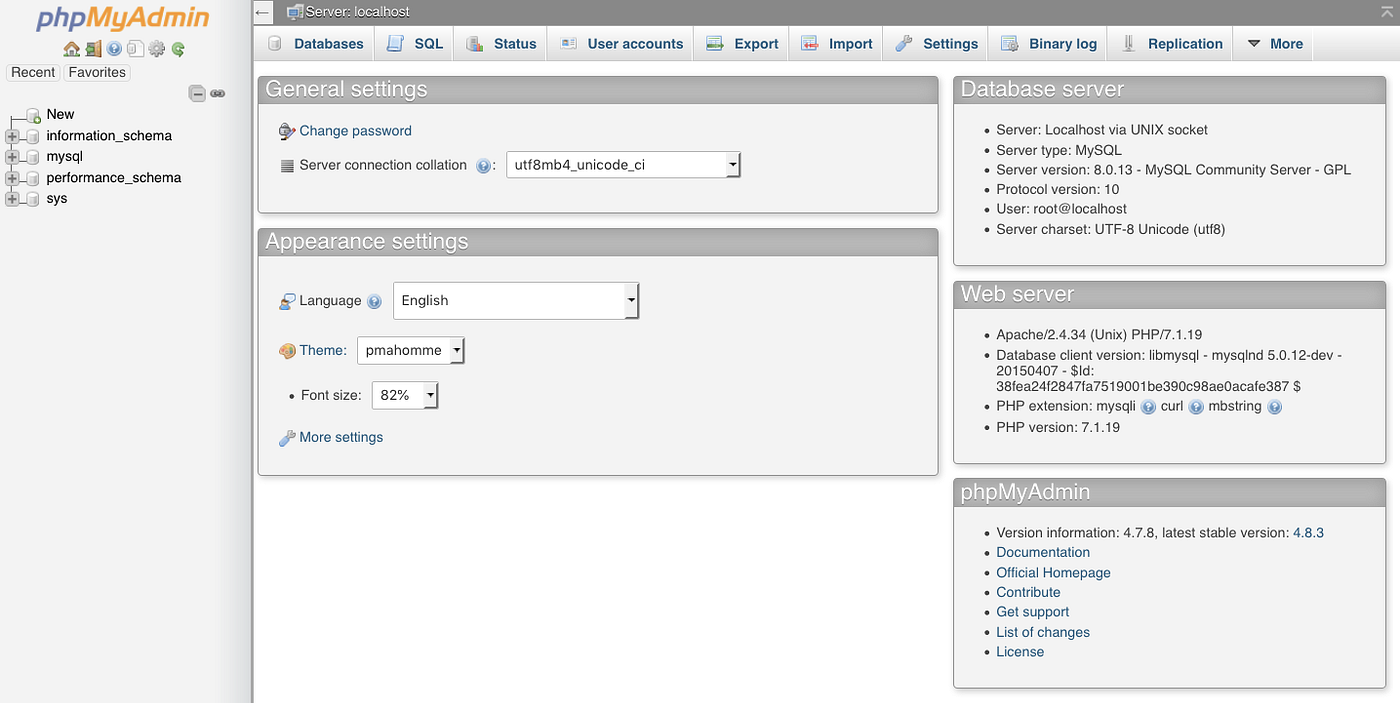The image size is (1400, 703).
Task: Open the Font size dropdown showing 82%
Action: click(x=405, y=395)
